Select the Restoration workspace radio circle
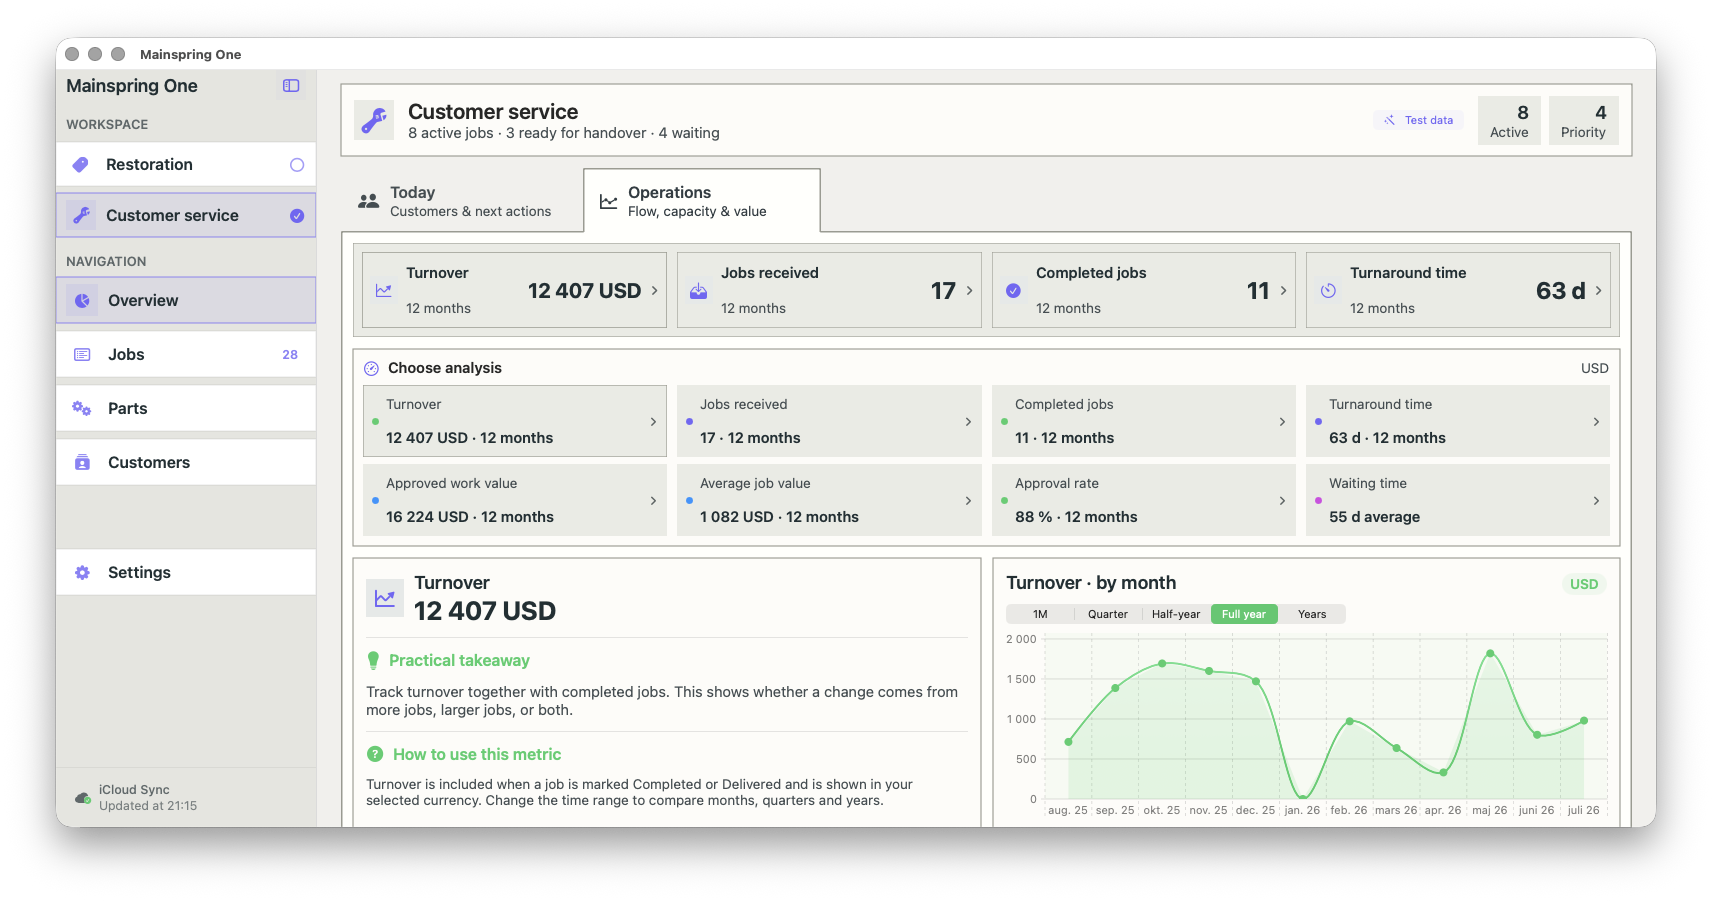 (x=297, y=165)
